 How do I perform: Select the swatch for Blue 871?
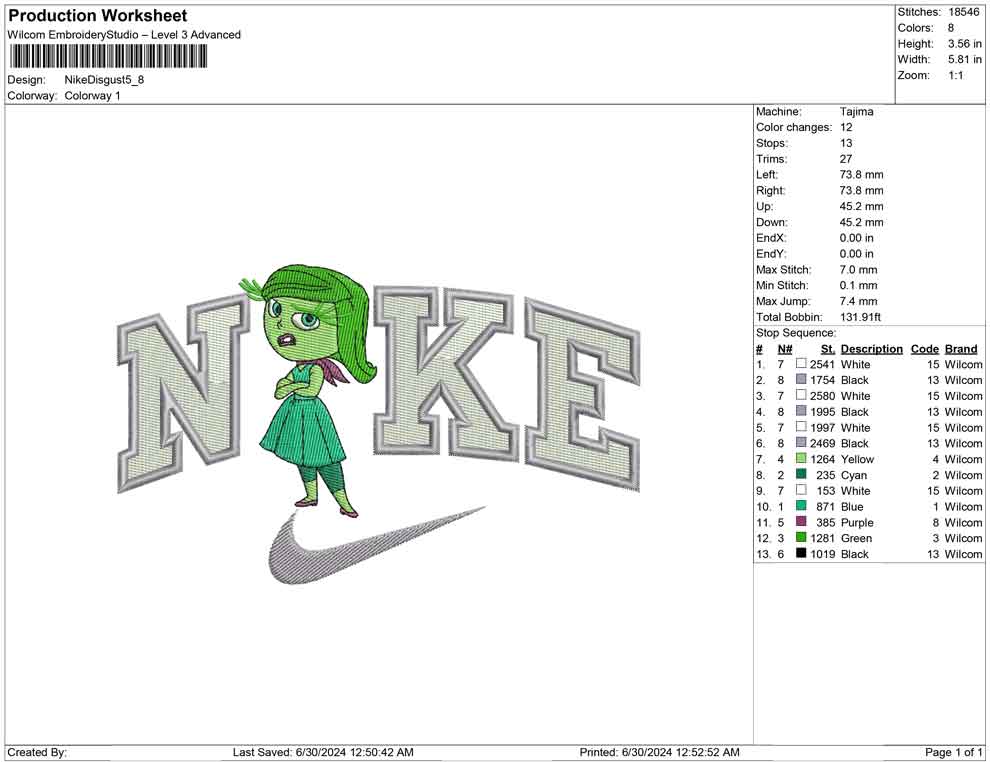[801, 506]
